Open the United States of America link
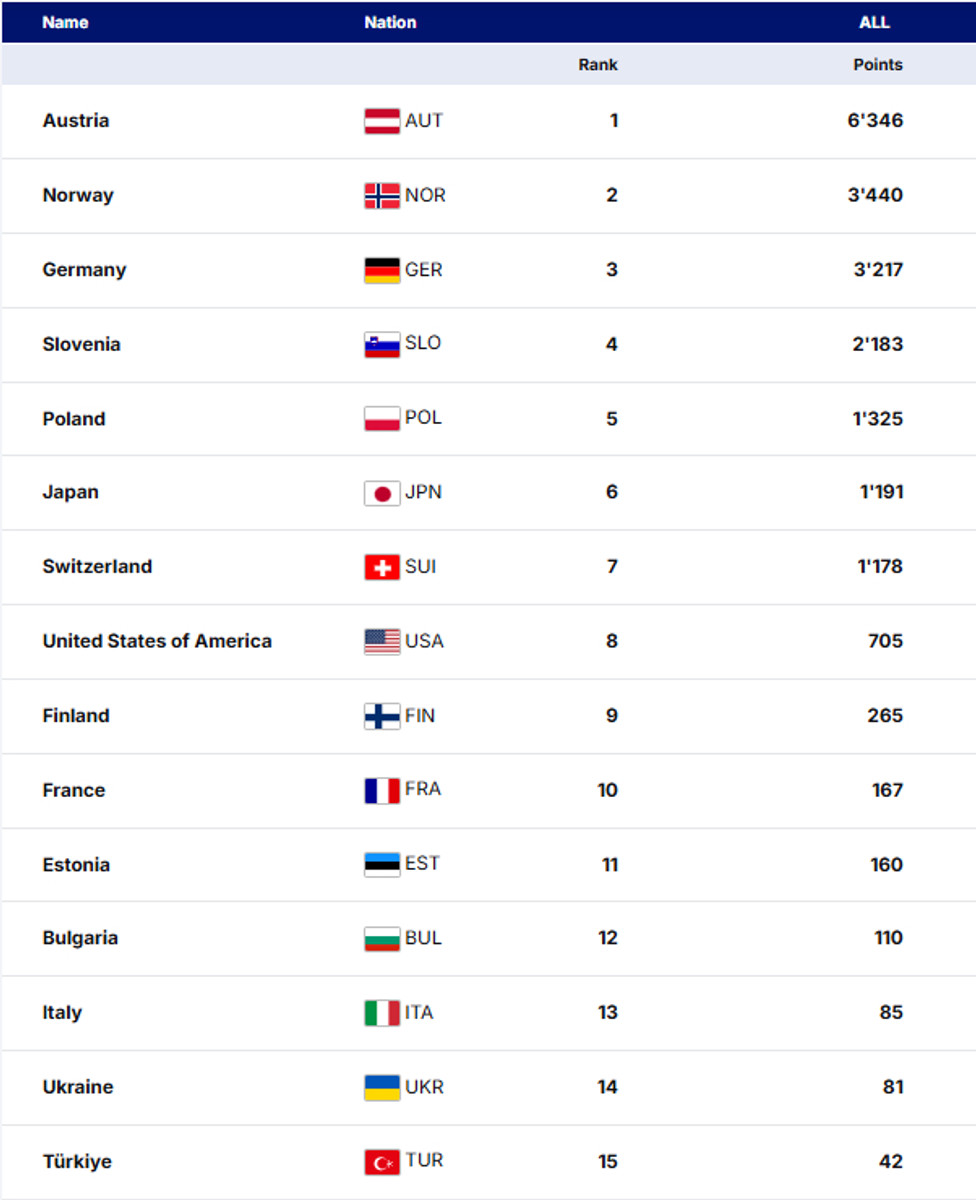 click(157, 641)
